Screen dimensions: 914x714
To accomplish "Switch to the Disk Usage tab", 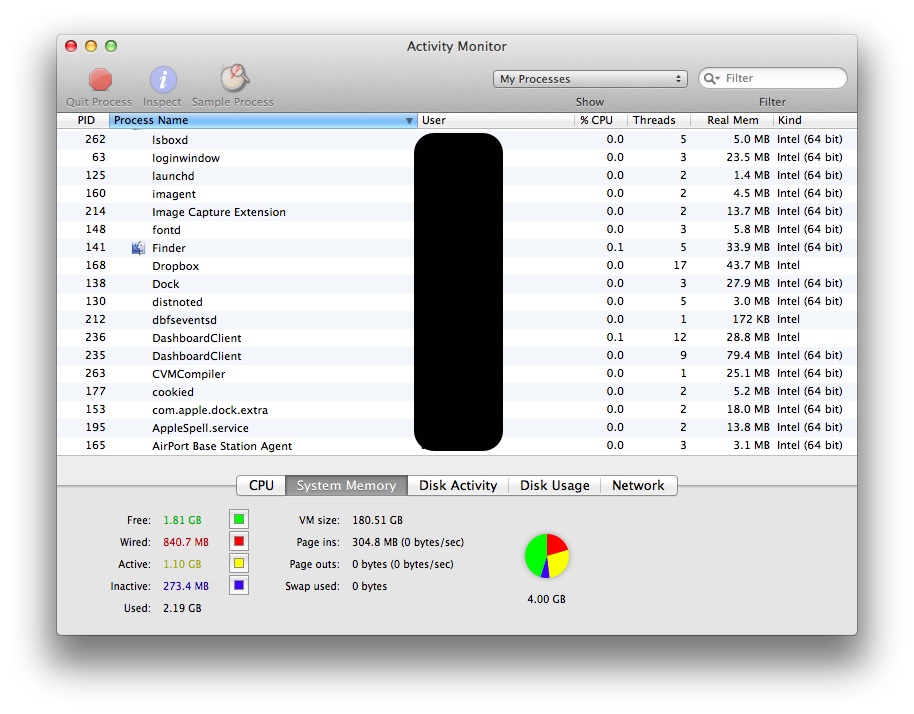I will pos(554,486).
